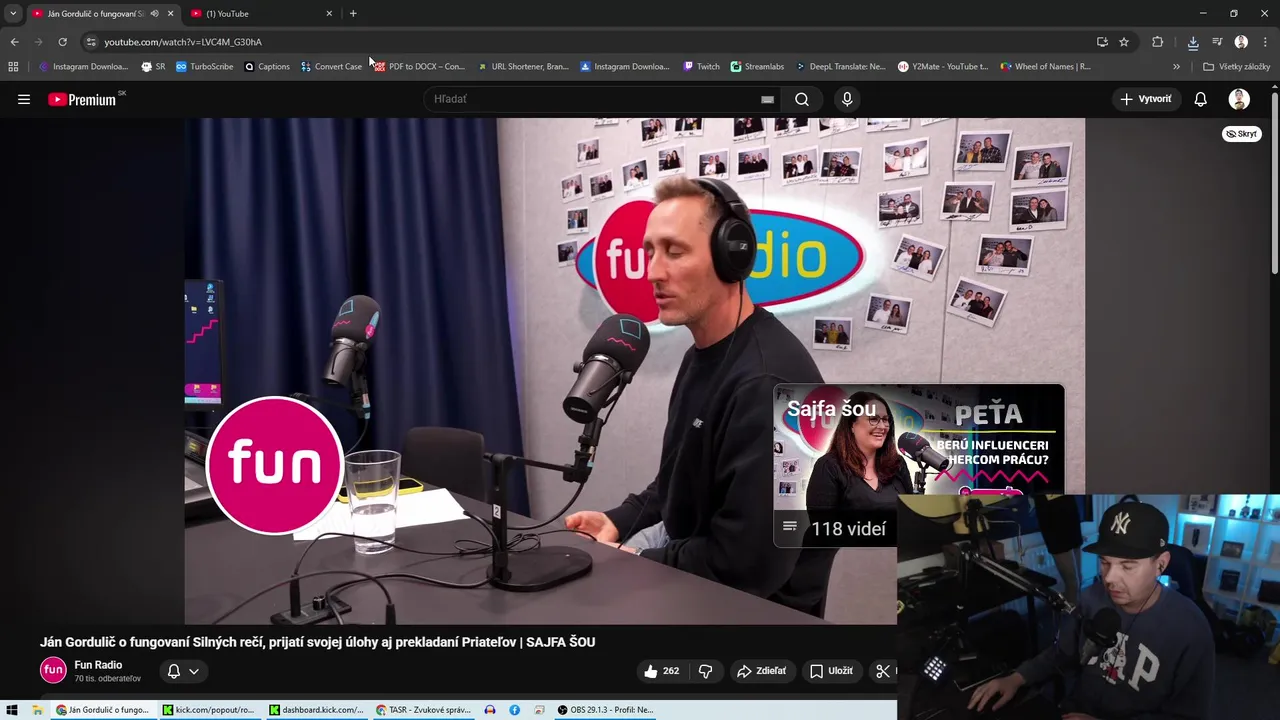Open the Captions bookmark
The height and width of the screenshot is (720, 1280).
(267, 67)
